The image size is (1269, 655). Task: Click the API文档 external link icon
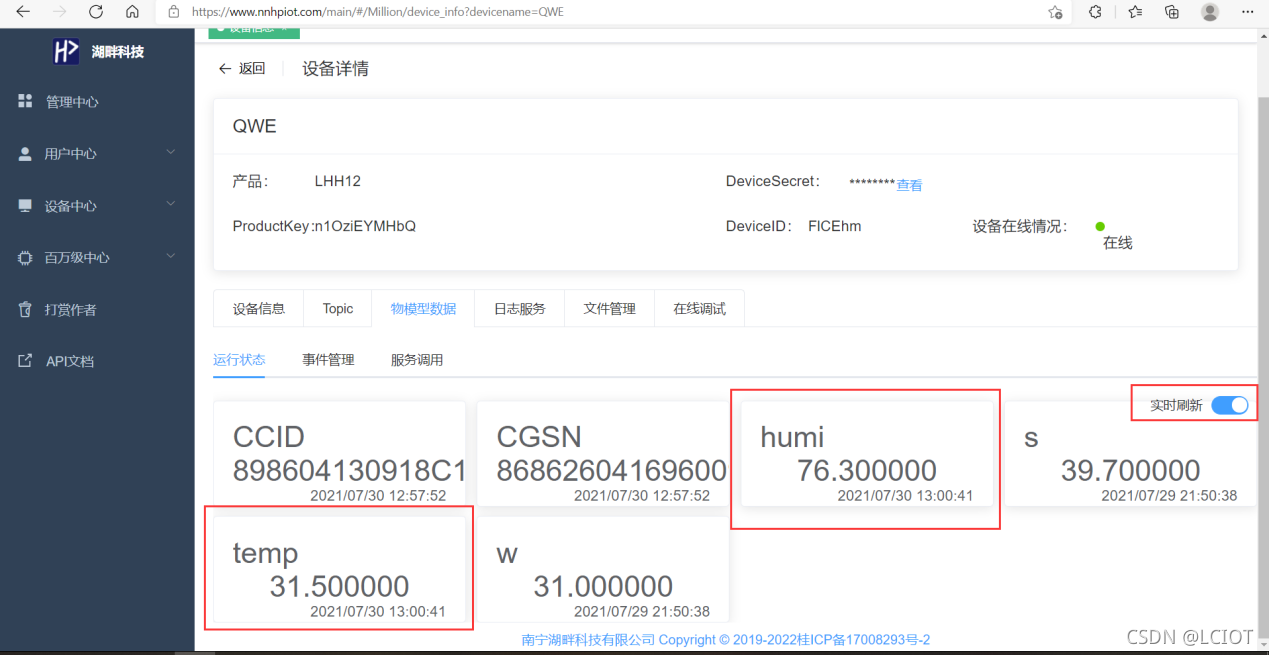25,360
